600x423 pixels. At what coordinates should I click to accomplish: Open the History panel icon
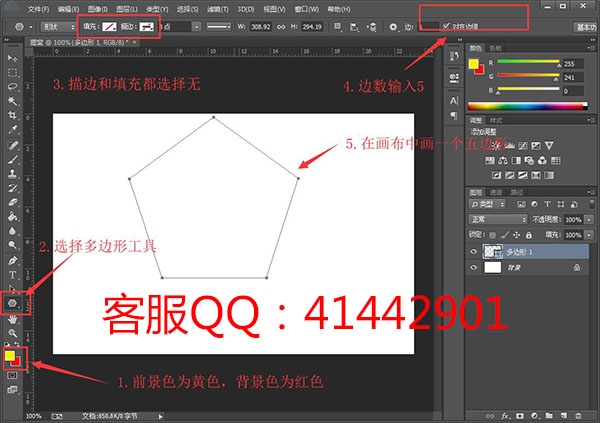click(454, 56)
